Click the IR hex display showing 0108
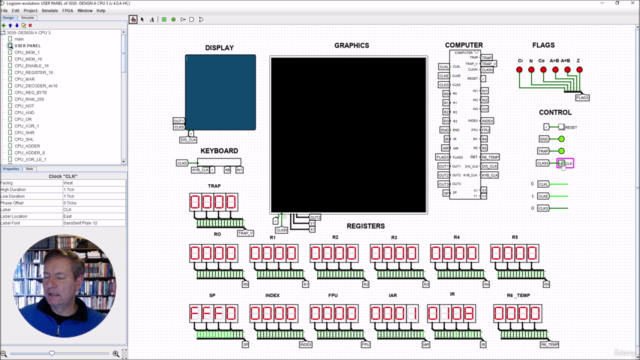This screenshot has height=360, width=640. pyautogui.click(x=451, y=313)
